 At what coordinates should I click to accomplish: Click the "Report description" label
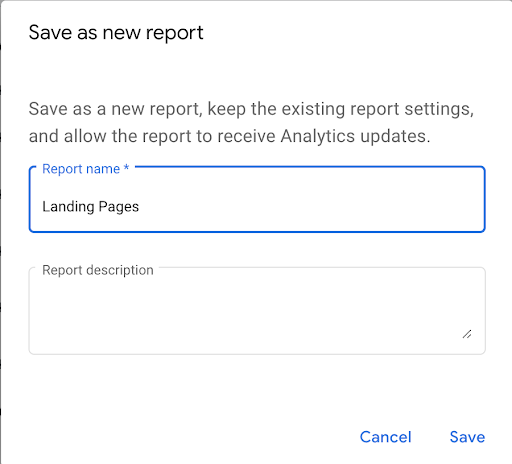[98, 270]
